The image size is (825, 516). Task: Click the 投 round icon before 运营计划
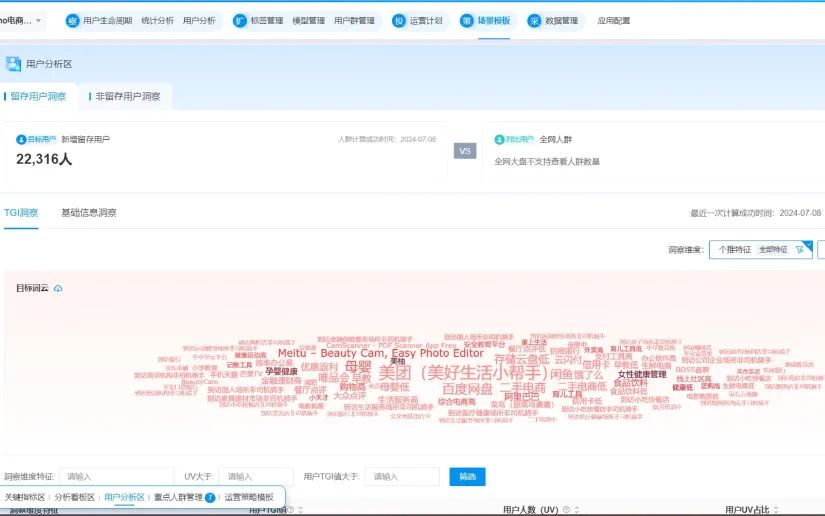pos(399,21)
